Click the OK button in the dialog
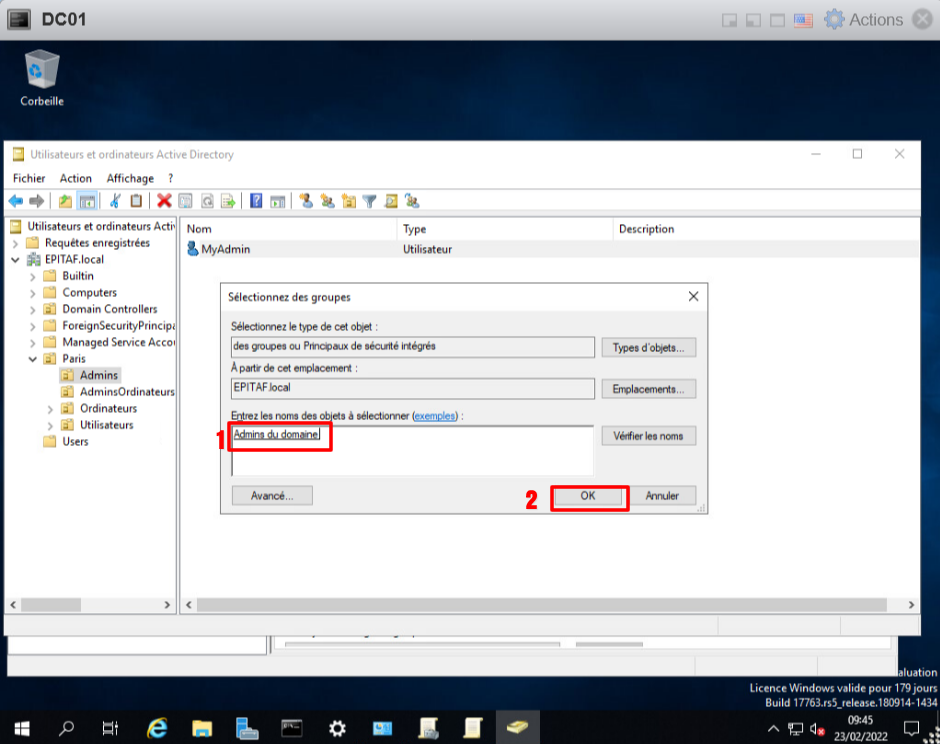The height and width of the screenshot is (744, 940). (x=588, y=496)
